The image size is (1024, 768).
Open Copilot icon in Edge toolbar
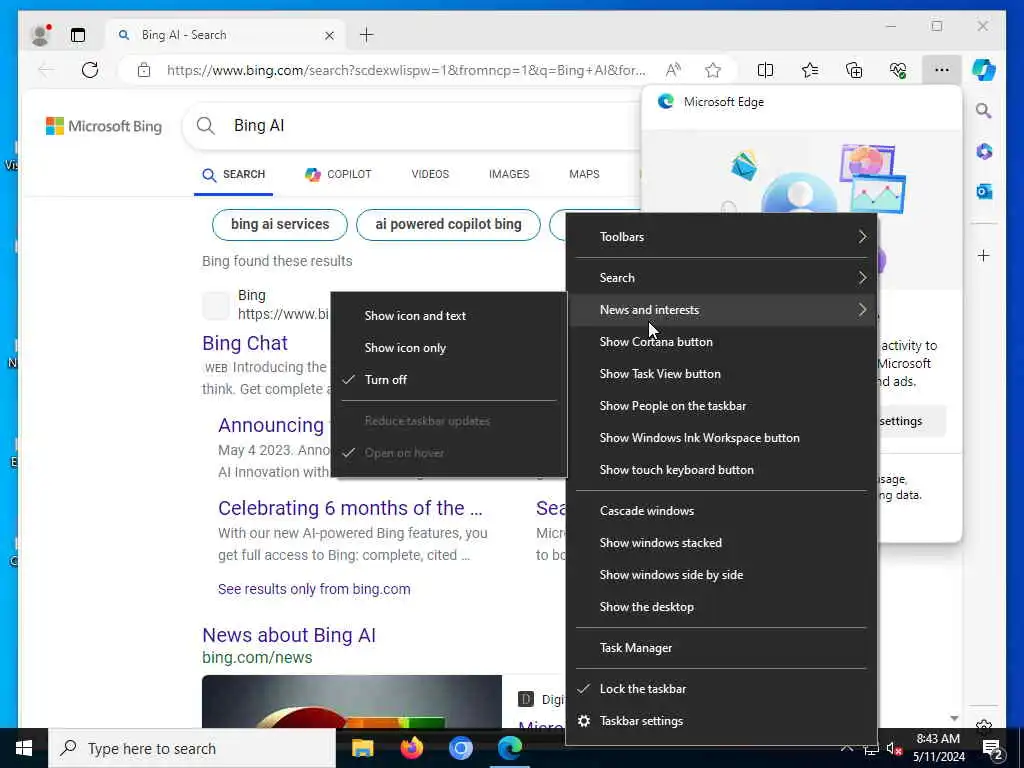pyautogui.click(x=984, y=70)
